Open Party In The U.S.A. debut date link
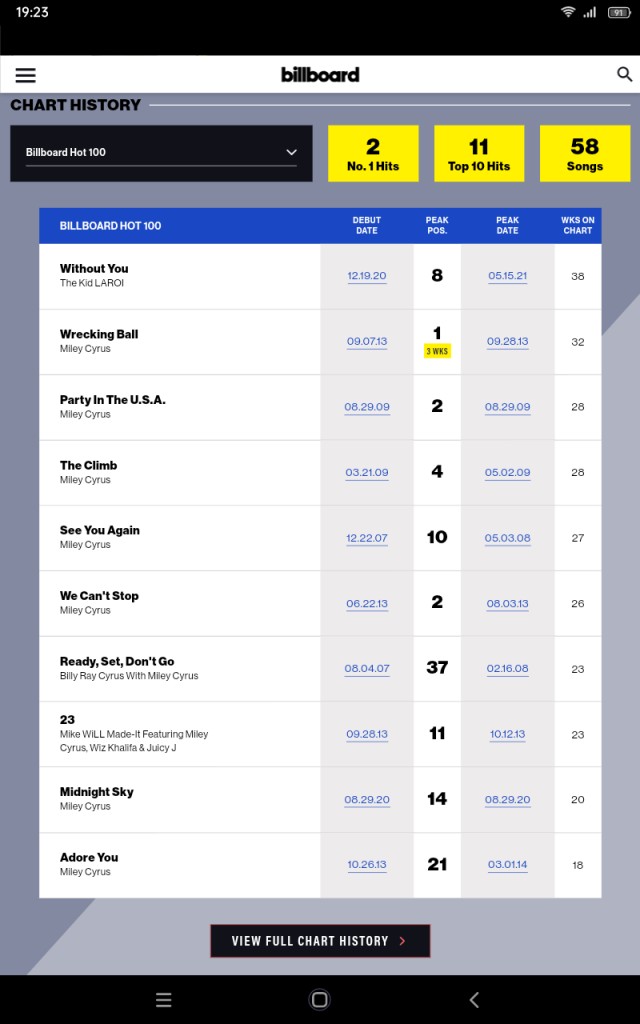This screenshot has height=1024, width=640. [367, 407]
